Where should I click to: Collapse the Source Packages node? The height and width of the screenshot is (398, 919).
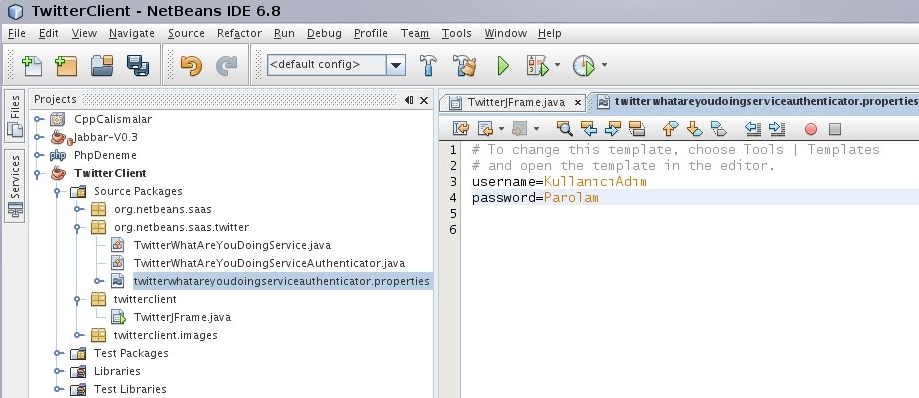[58, 191]
